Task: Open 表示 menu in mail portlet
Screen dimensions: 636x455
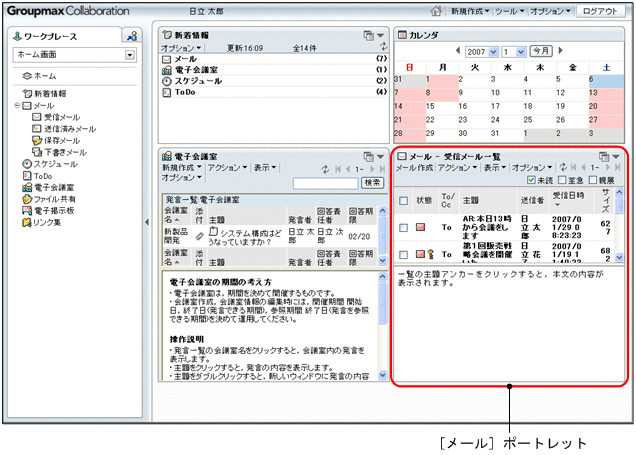Action: (x=494, y=167)
